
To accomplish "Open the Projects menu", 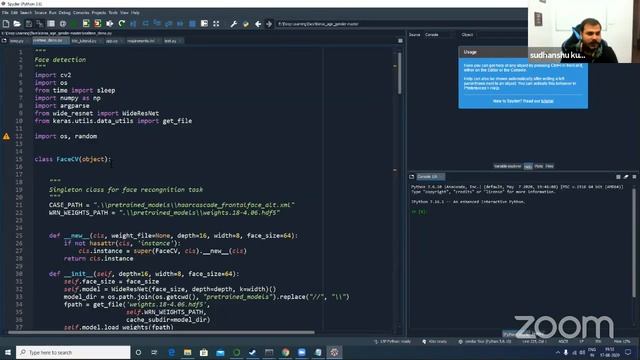I will click(99, 13).
